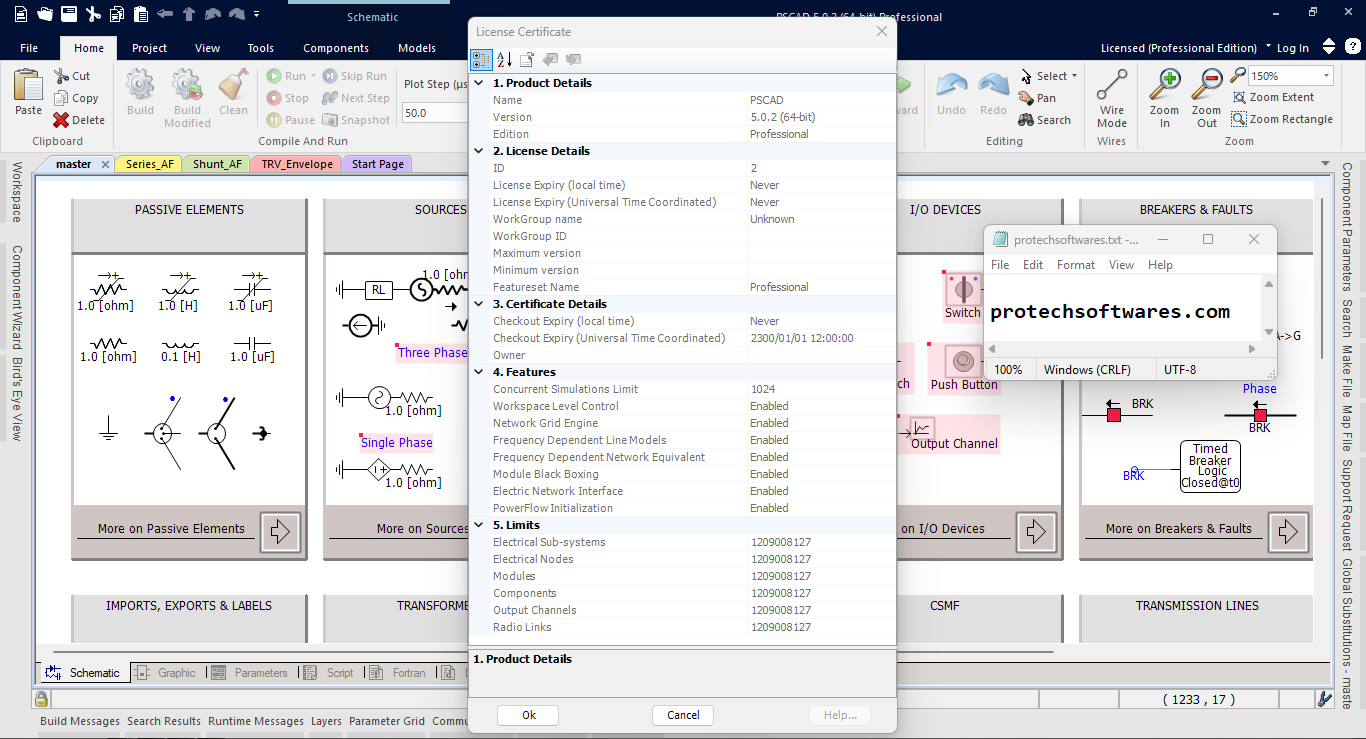The height and width of the screenshot is (739, 1366).
Task: Click the Categorized view icon in License Certificate
Action: click(x=481, y=60)
